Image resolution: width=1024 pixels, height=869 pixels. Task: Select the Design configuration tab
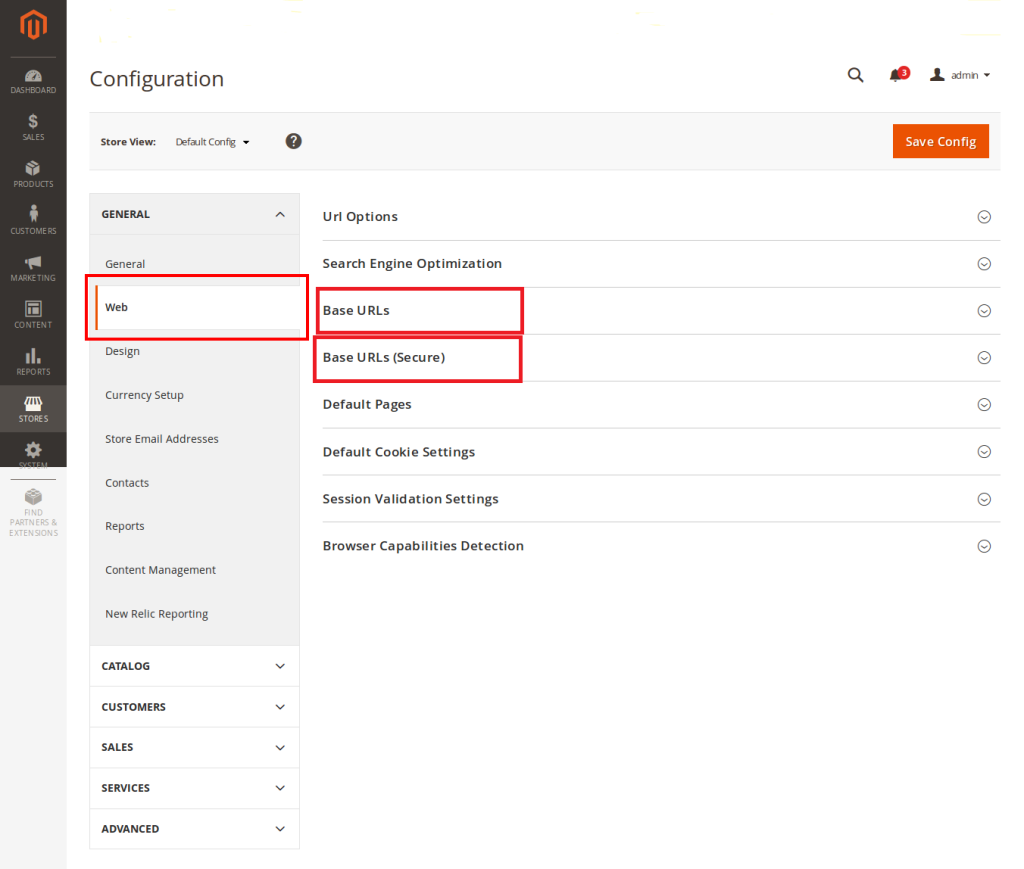click(x=123, y=351)
